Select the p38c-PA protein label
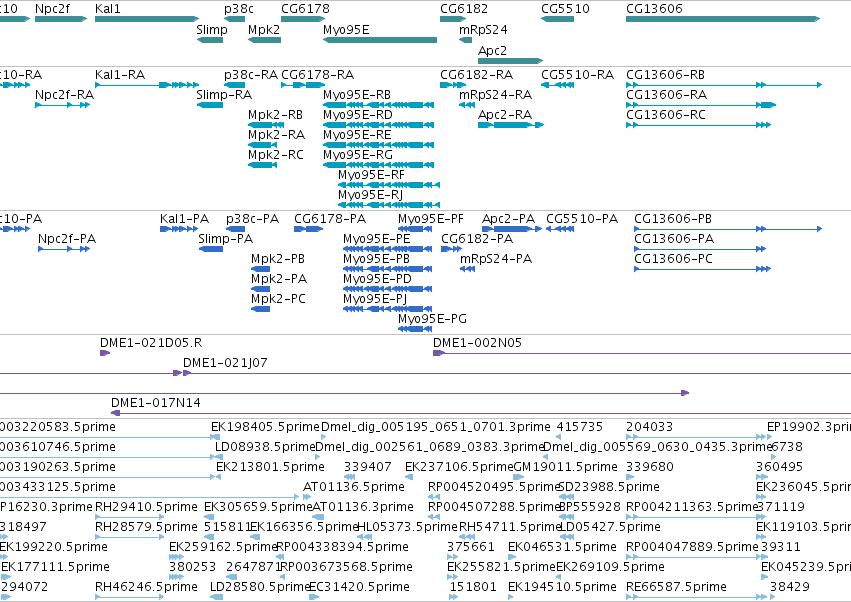This screenshot has width=851, height=602. tap(252, 219)
